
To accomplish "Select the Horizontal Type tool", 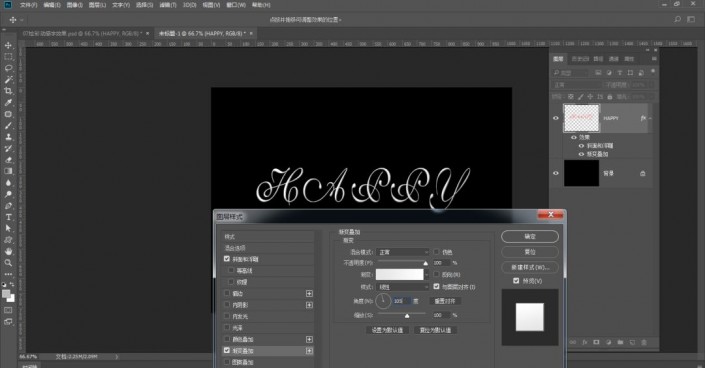I will click(x=8, y=217).
